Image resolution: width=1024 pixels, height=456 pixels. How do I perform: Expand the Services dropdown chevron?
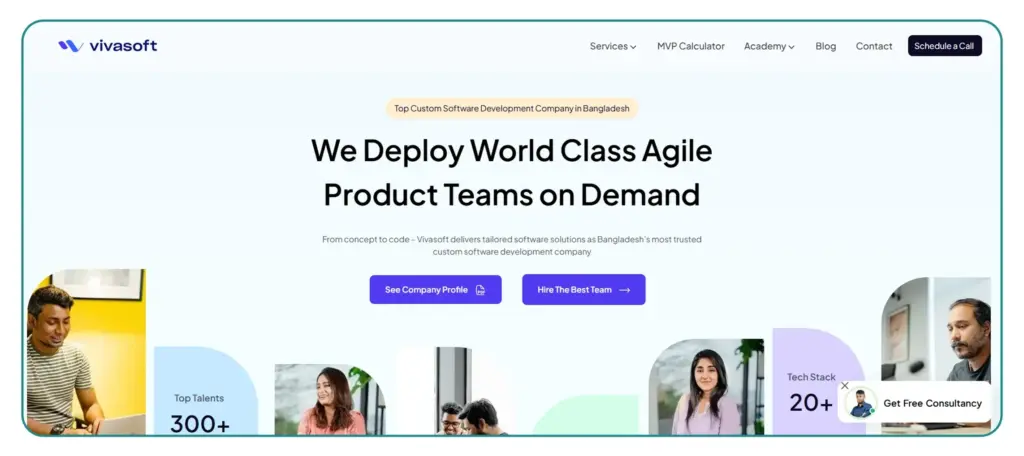coord(633,47)
